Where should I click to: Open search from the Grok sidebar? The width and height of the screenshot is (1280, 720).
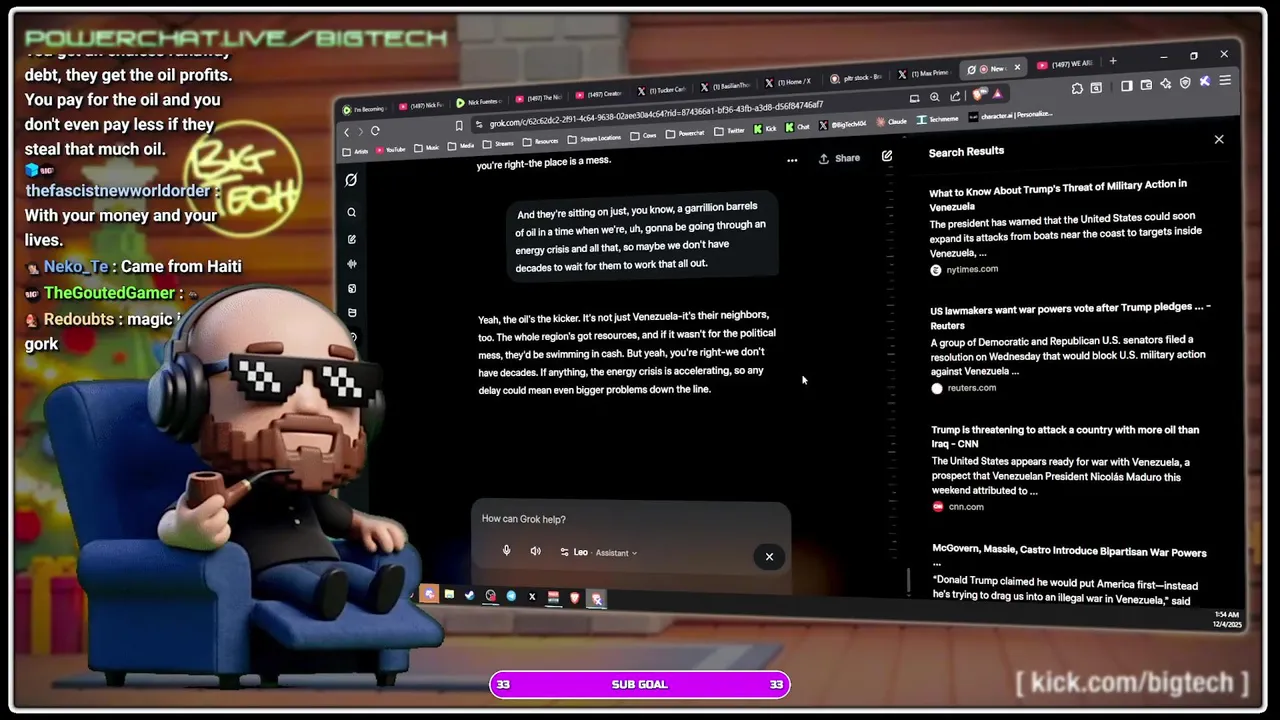coord(351,212)
